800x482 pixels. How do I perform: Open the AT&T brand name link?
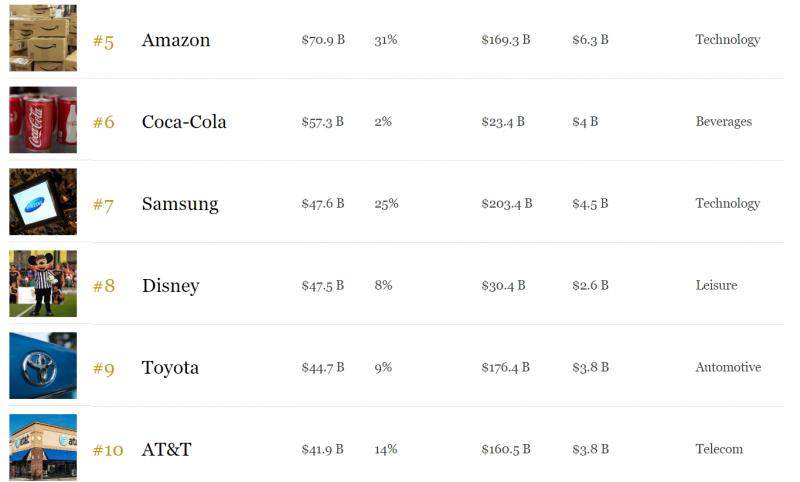[x=166, y=450]
